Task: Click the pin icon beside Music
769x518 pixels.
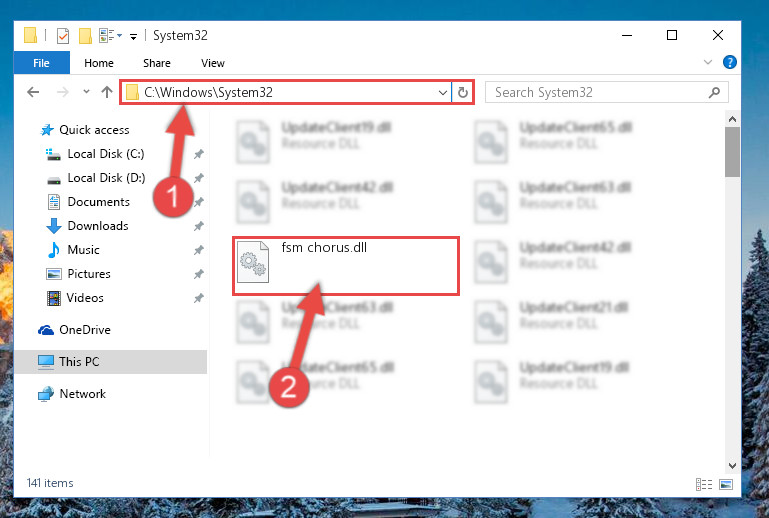Action: point(198,250)
